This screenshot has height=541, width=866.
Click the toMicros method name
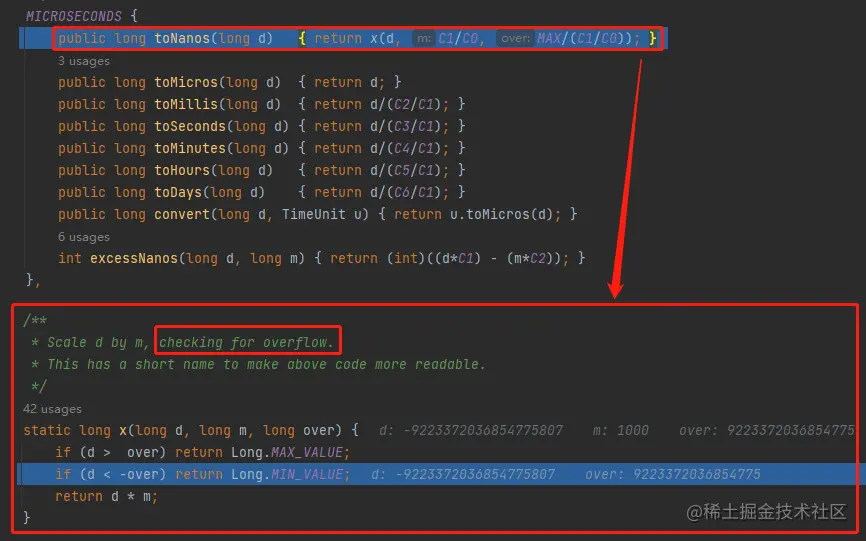[x=186, y=82]
